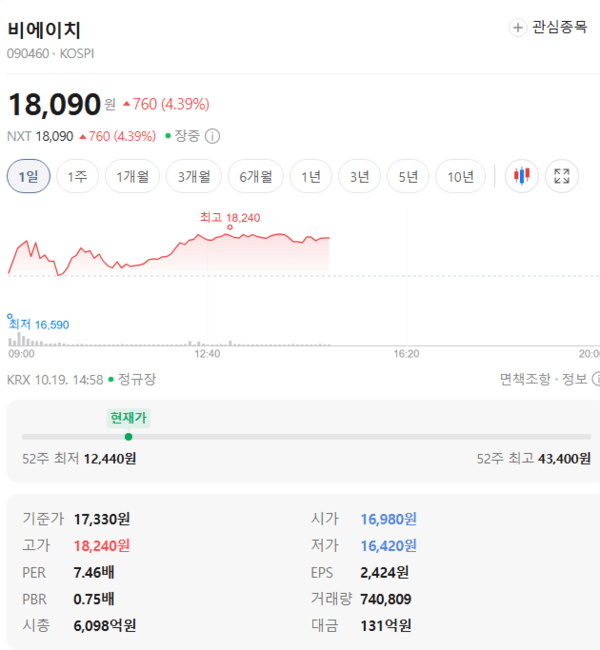600x650 pixels.
Task: Switch chart to candlestick view
Action: coord(522,176)
